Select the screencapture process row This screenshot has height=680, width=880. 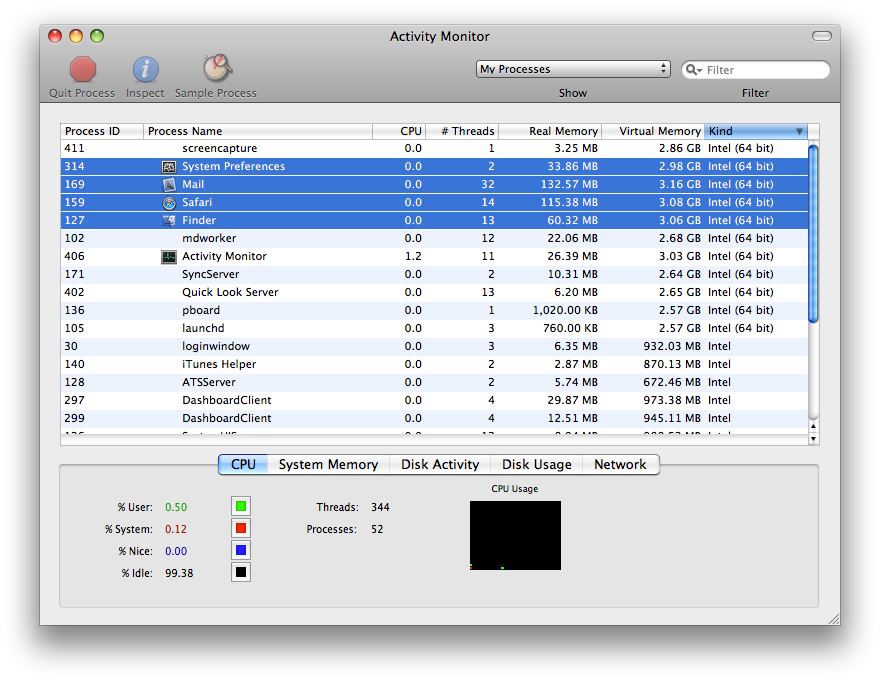tap(434, 149)
